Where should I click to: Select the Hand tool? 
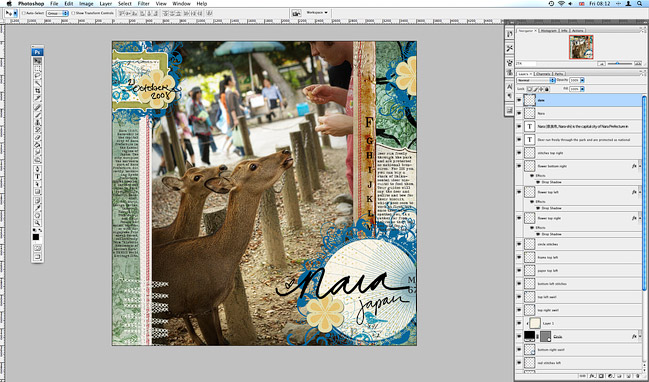pos(37,216)
